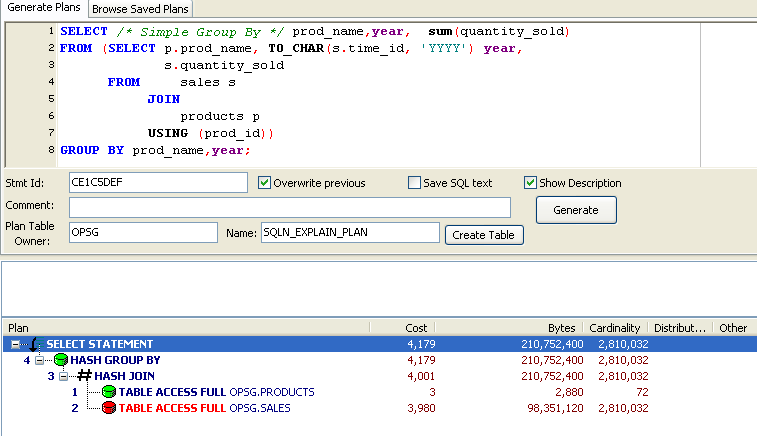Select the SELECT STATEMENT plan row
Screen dimensions: 757x436
tap(379, 344)
